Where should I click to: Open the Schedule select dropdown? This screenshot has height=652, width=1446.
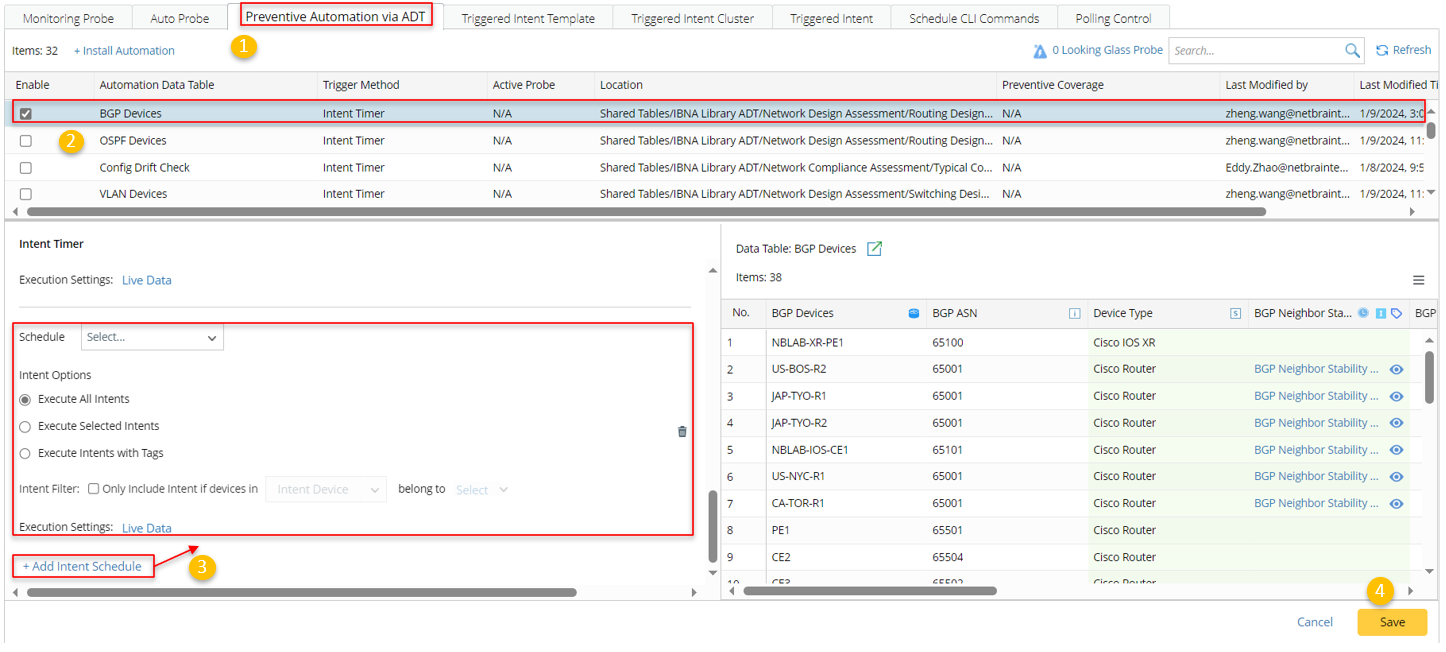[152, 338]
